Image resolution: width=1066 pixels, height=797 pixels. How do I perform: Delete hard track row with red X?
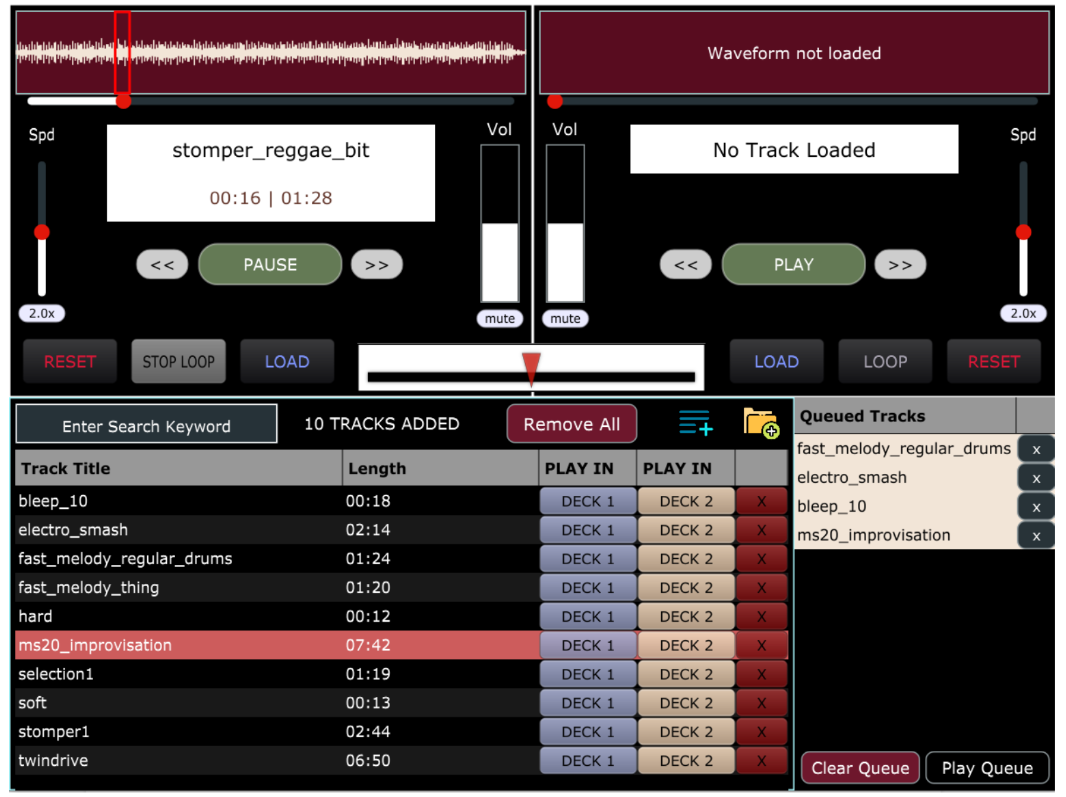(x=761, y=617)
